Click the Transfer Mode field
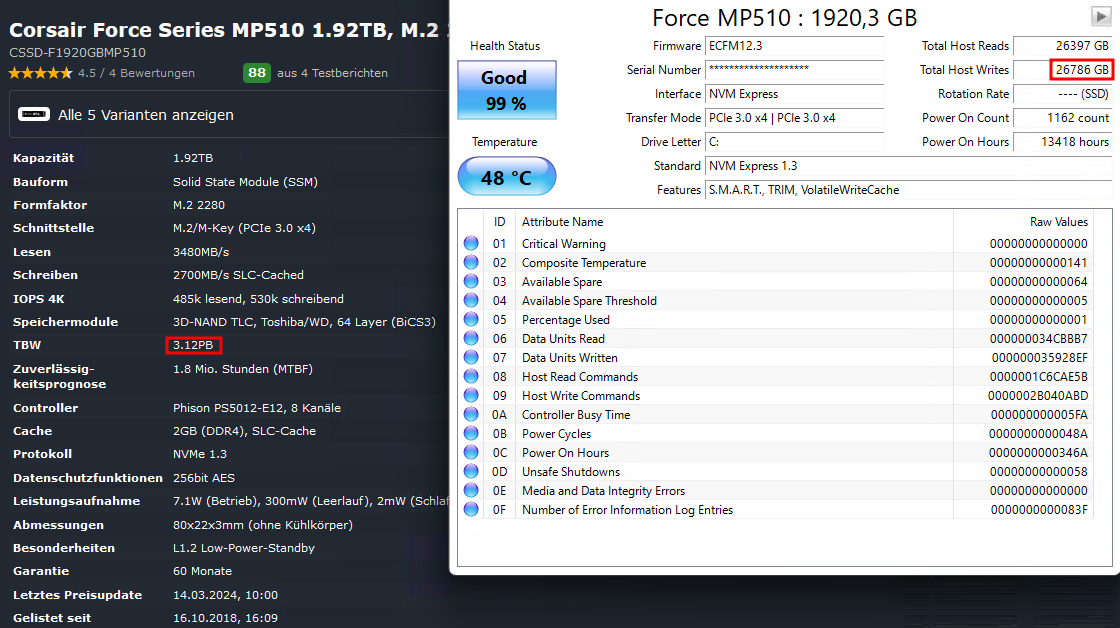Image resolution: width=1120 pixels, height=628 pixels. pos(794,118)
